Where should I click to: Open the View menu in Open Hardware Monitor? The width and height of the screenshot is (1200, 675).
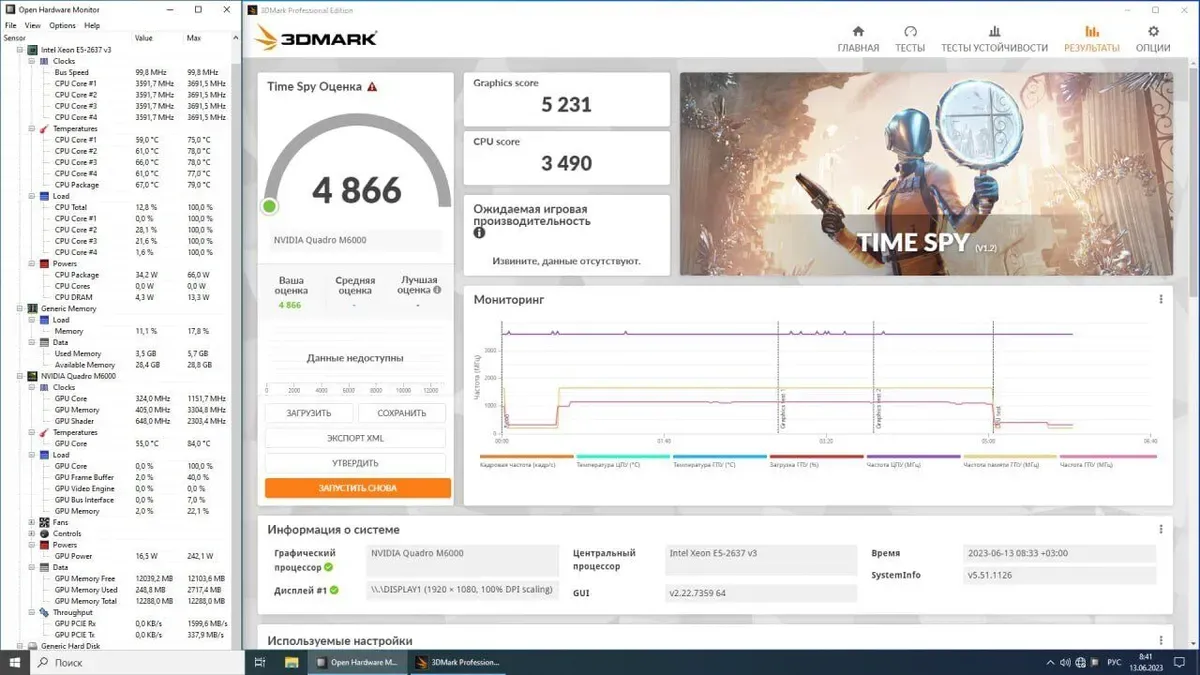point(33,25)
